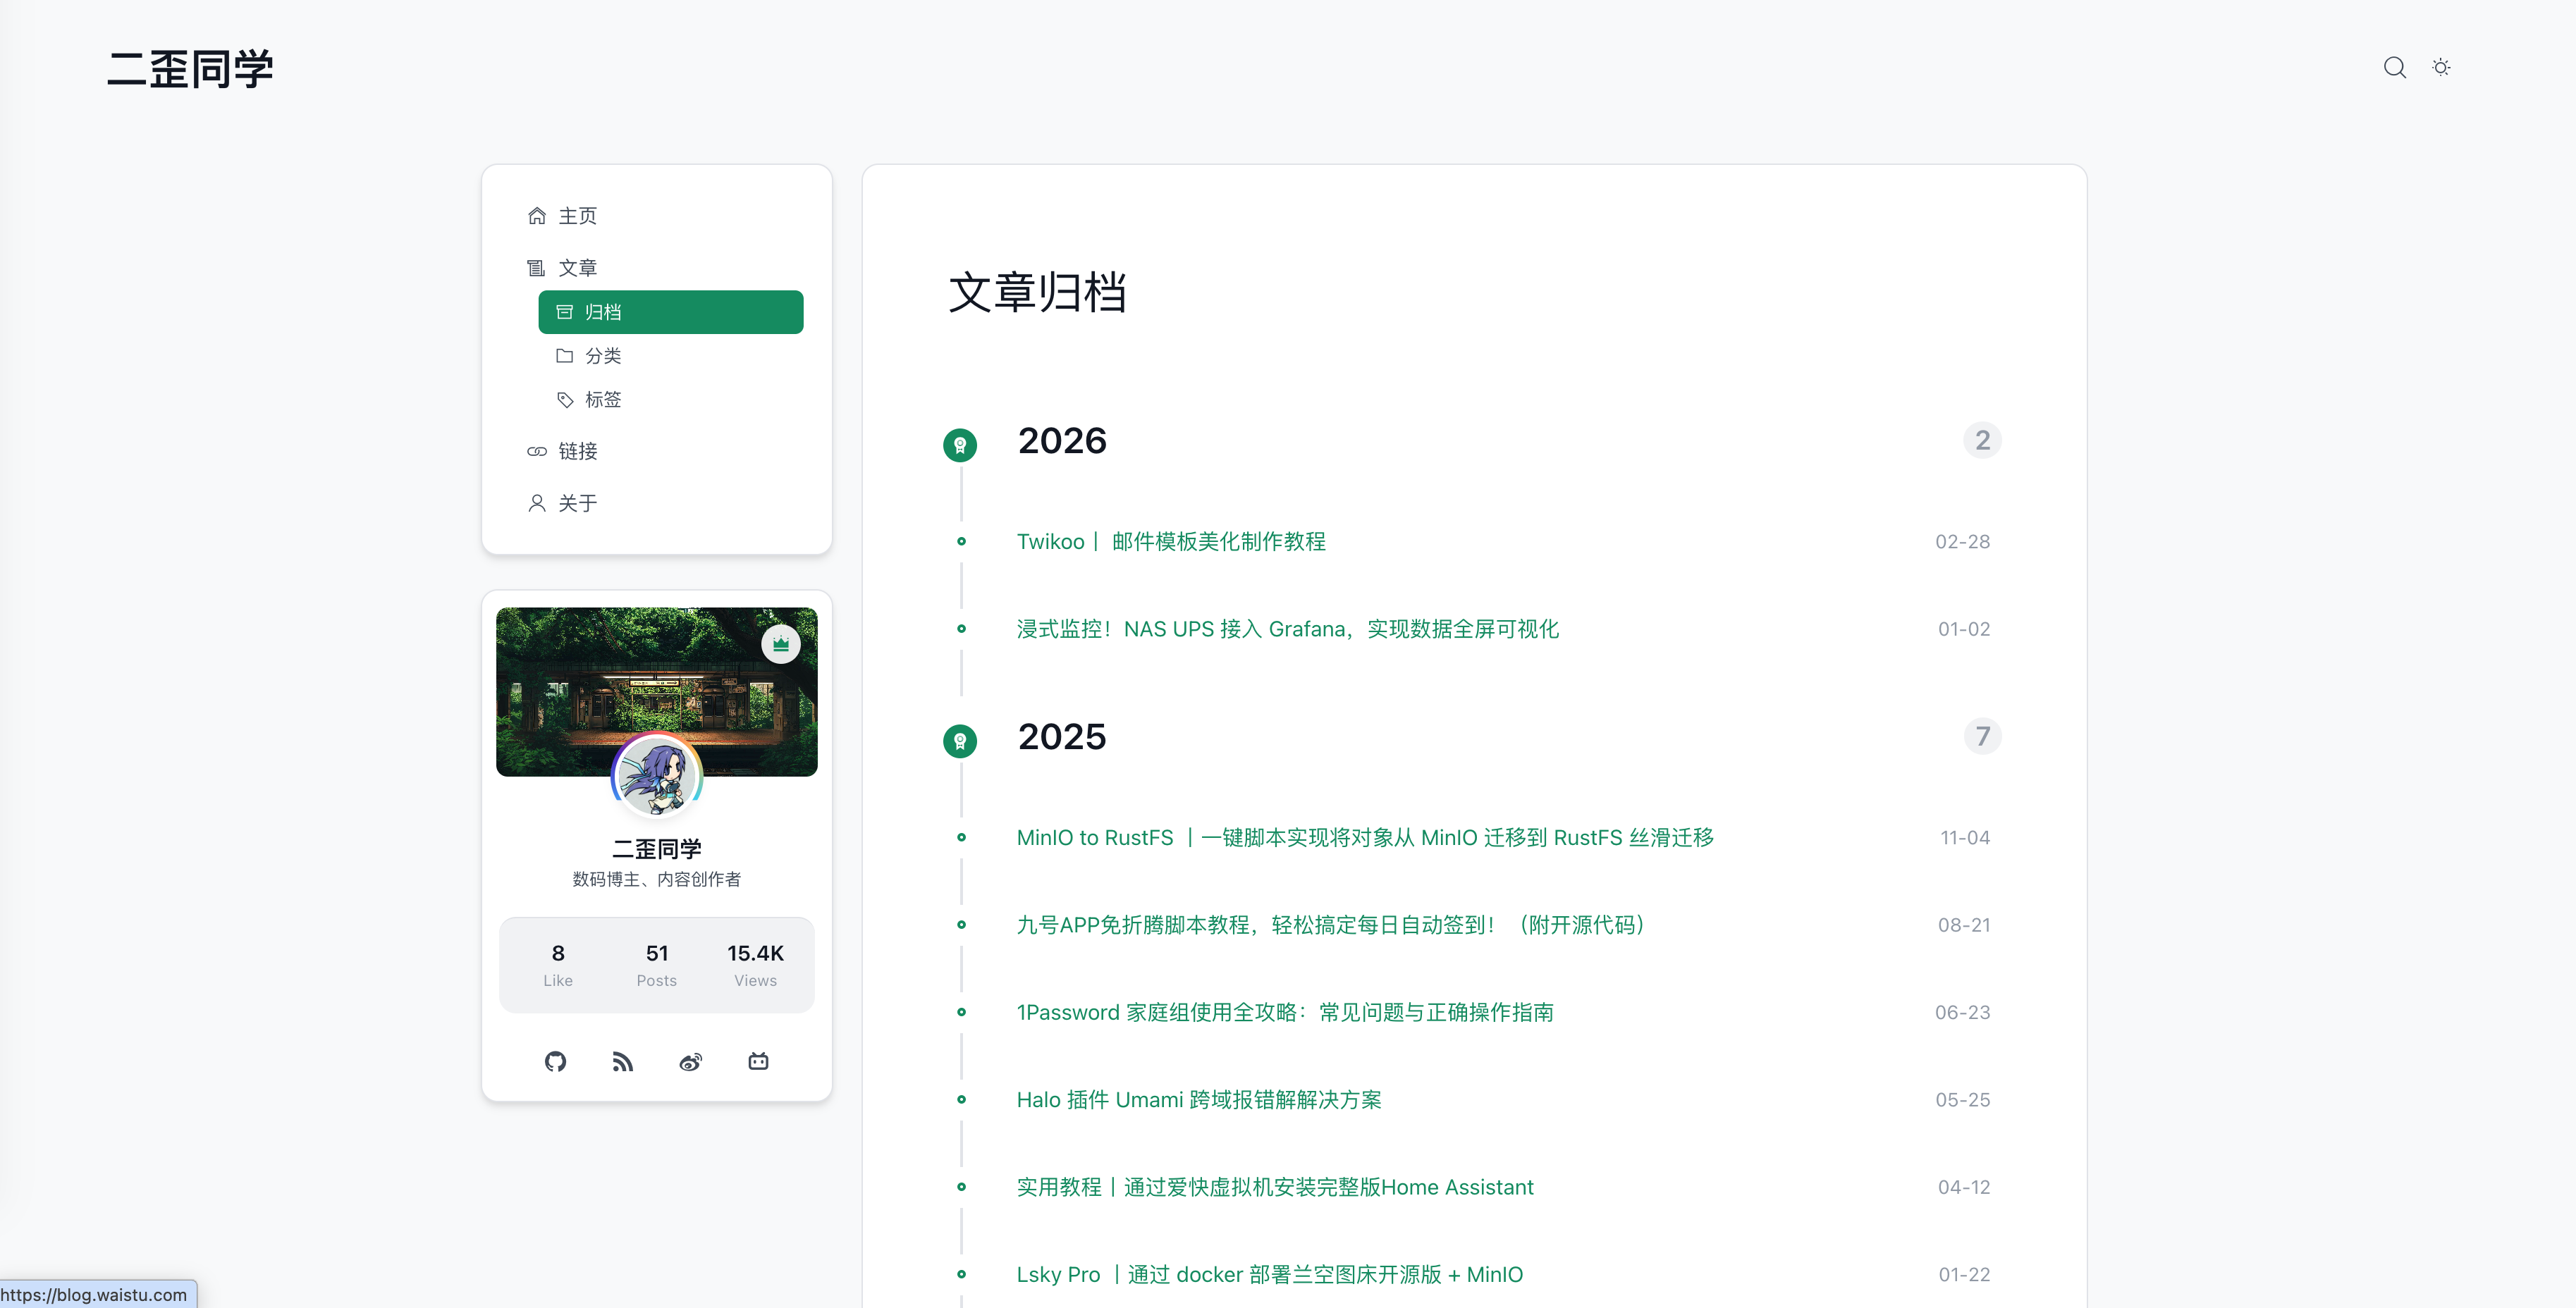Click the 2025 timeline ribbon badge icon
The height and width of the screenshot is (1308, 2576).
(960, 741)
